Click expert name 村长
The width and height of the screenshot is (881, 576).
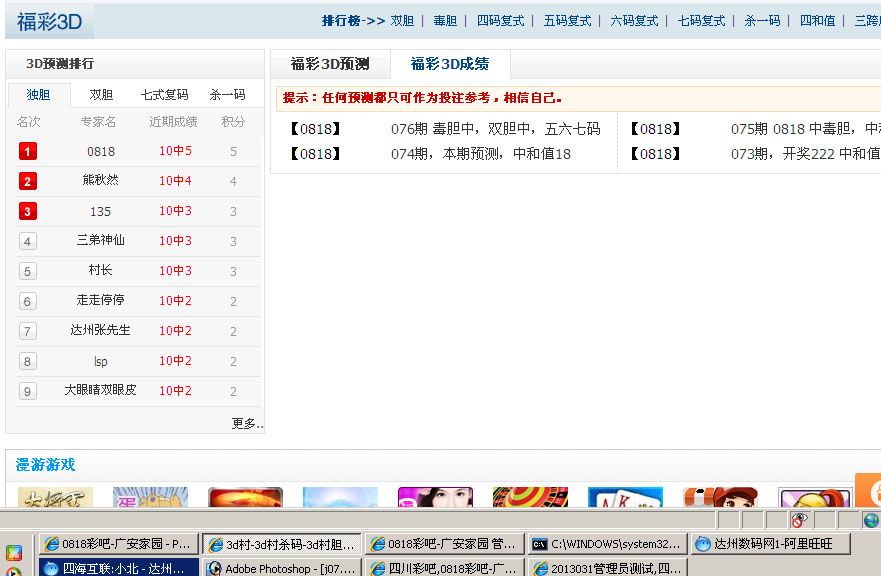[x=101, y=270]
